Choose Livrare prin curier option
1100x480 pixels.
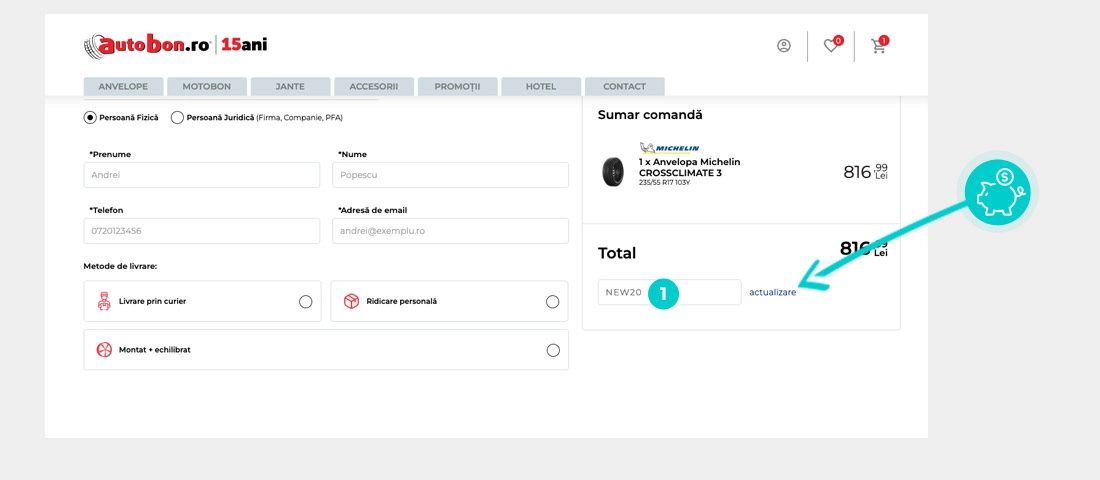tap(305, 302)
